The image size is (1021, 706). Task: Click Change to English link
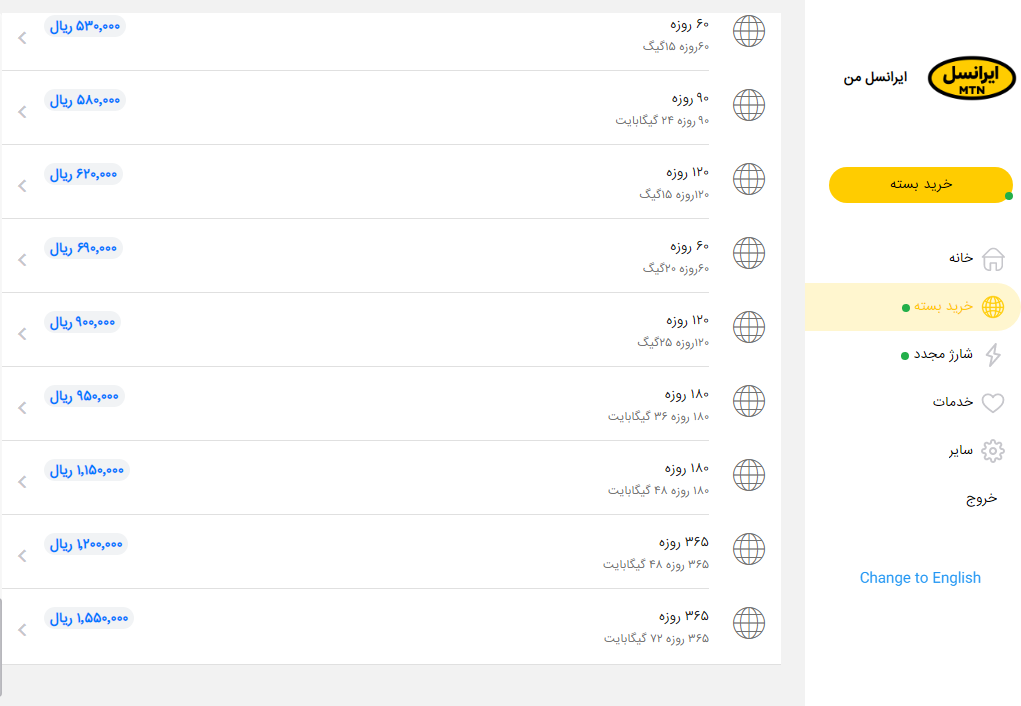pyautogui.click(x=920, y=578)
